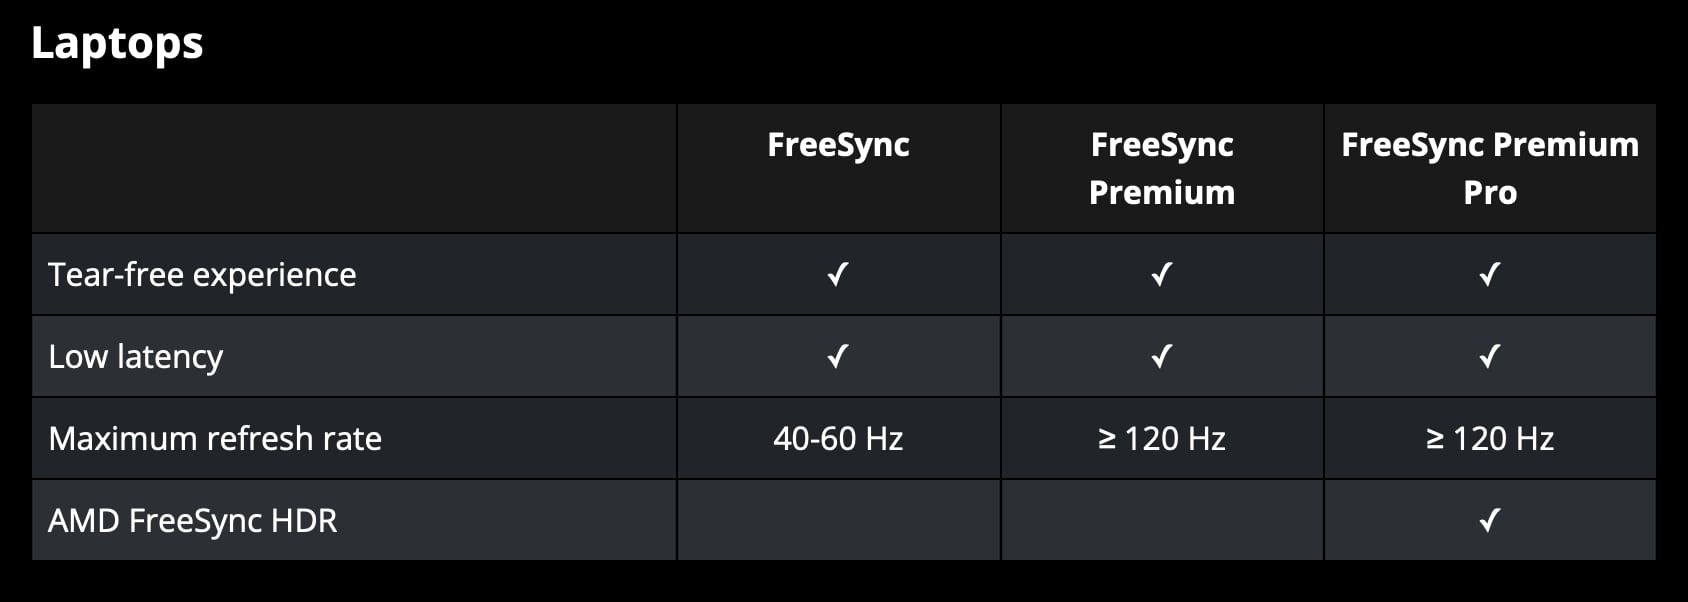The width and height of the screenshot is (1688, 602).
Task: Click FreeSync Premium Pro's ≥ 120 Hz cell
Action: 1490,439
